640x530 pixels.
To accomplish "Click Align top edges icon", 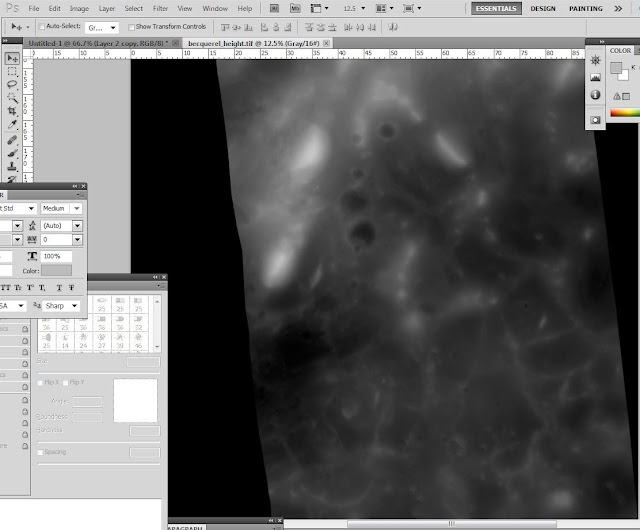I will 225,27.
